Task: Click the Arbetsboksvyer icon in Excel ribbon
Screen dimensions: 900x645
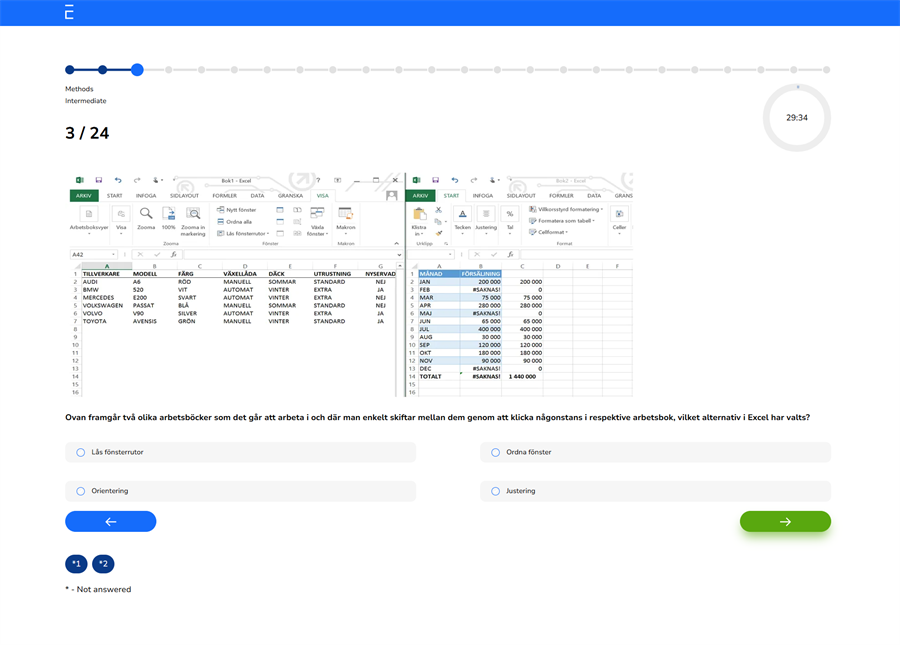Action: 88,214
